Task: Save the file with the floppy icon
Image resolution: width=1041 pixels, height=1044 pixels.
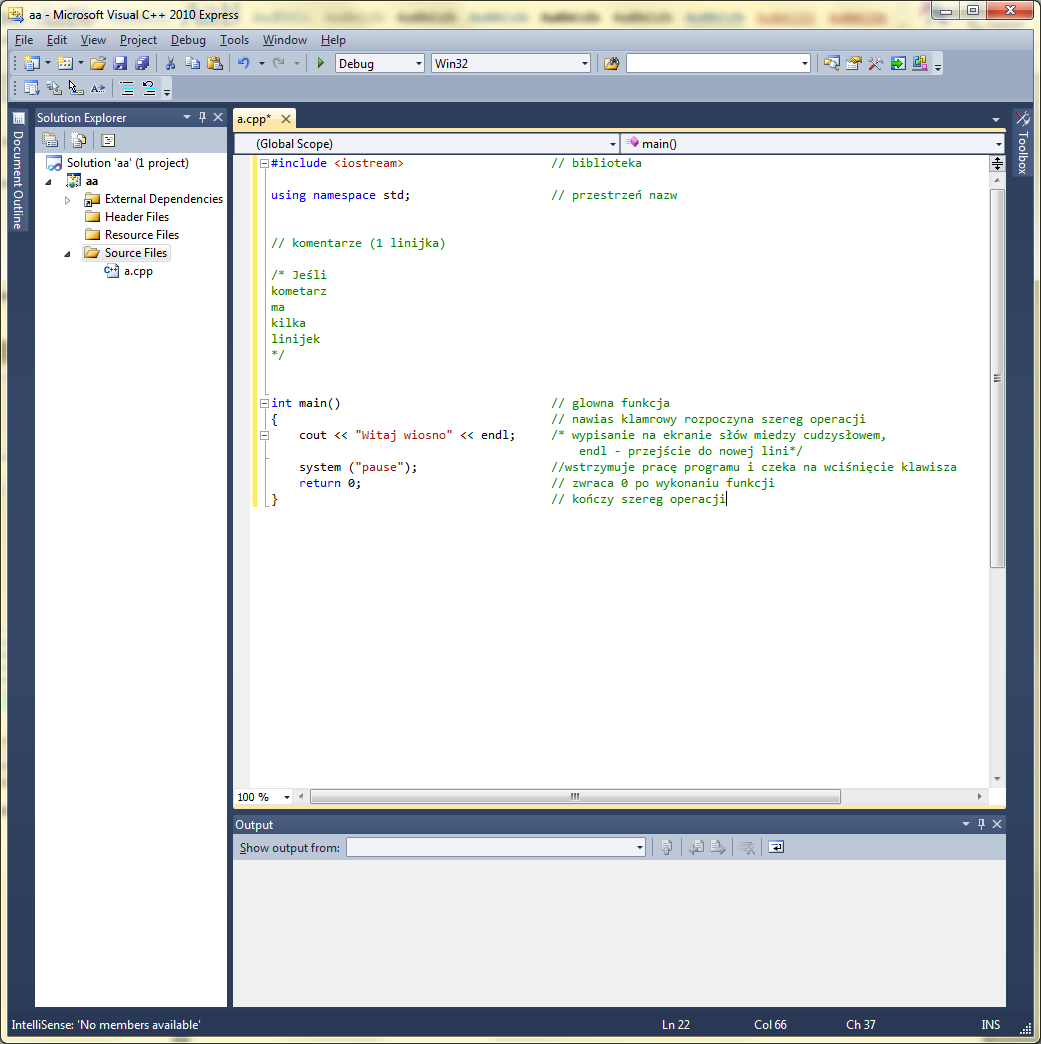Action: 120,63
